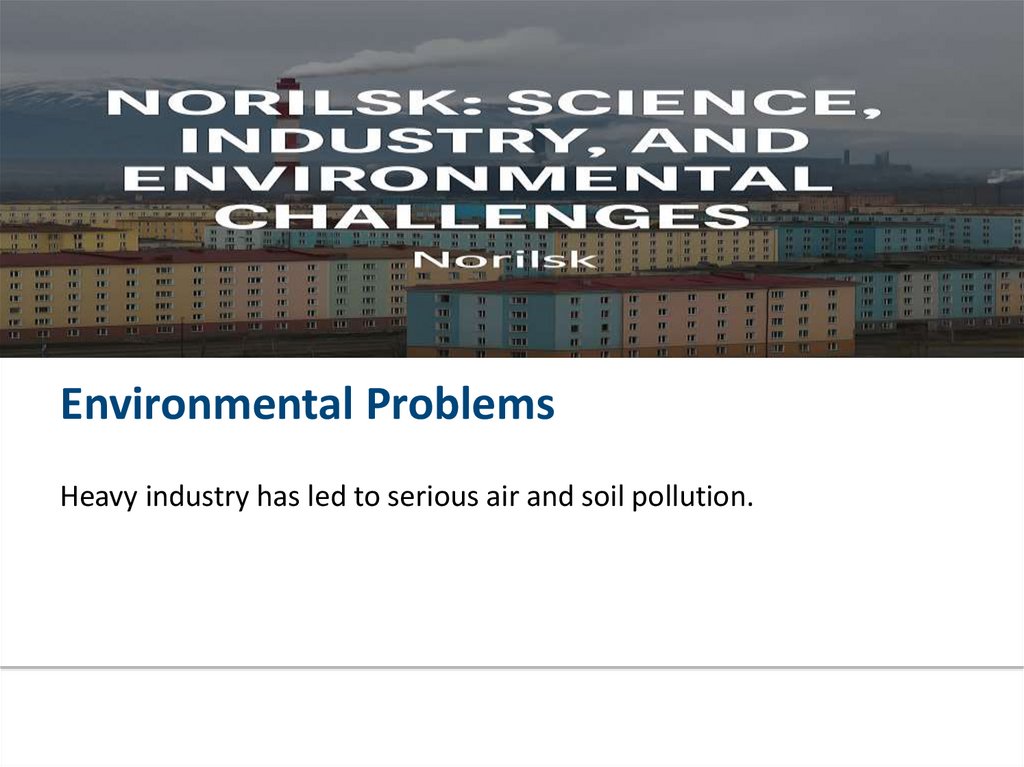This screenshot has width=1024, height=767.
Task: Click the empty footer area below the divider
Action: tap(512, 717)
